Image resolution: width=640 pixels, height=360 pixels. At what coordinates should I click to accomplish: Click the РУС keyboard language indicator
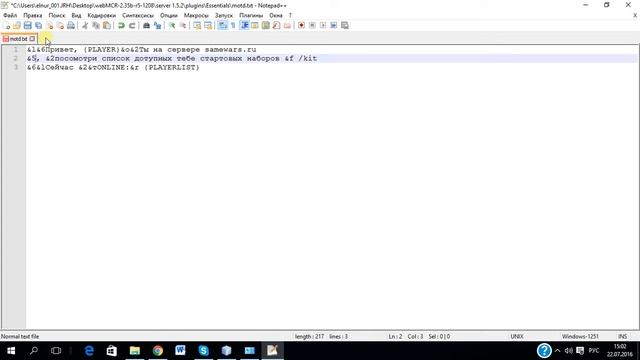tap(594, 351)
